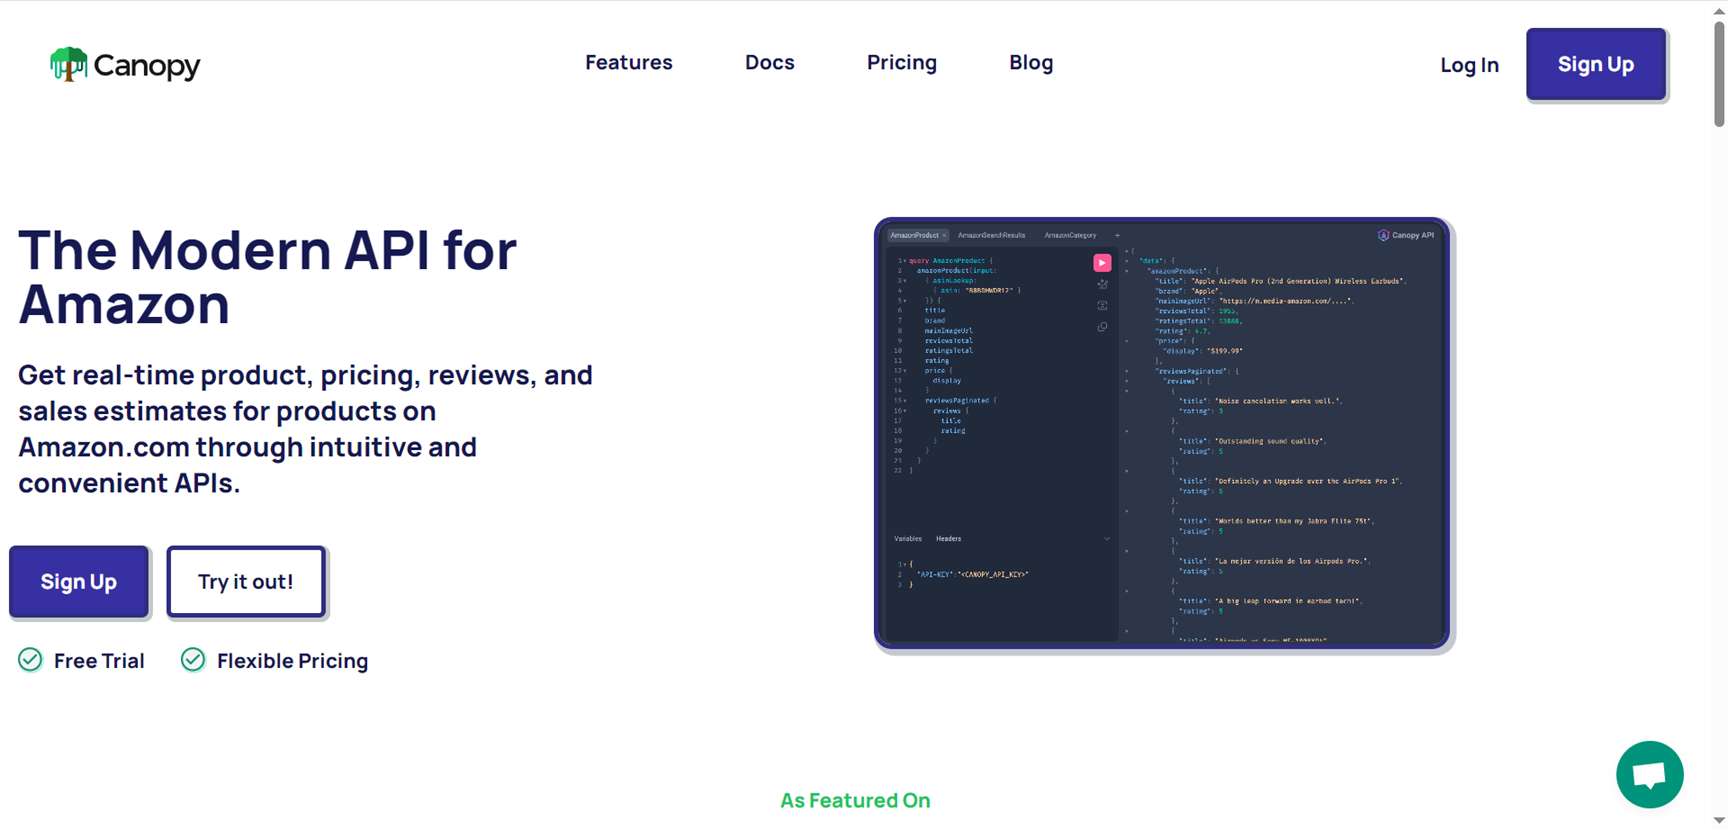This screenshot has height=830, width=1728.
Task: Click the "Flexible Pricing" label
Action: point(292,661)
